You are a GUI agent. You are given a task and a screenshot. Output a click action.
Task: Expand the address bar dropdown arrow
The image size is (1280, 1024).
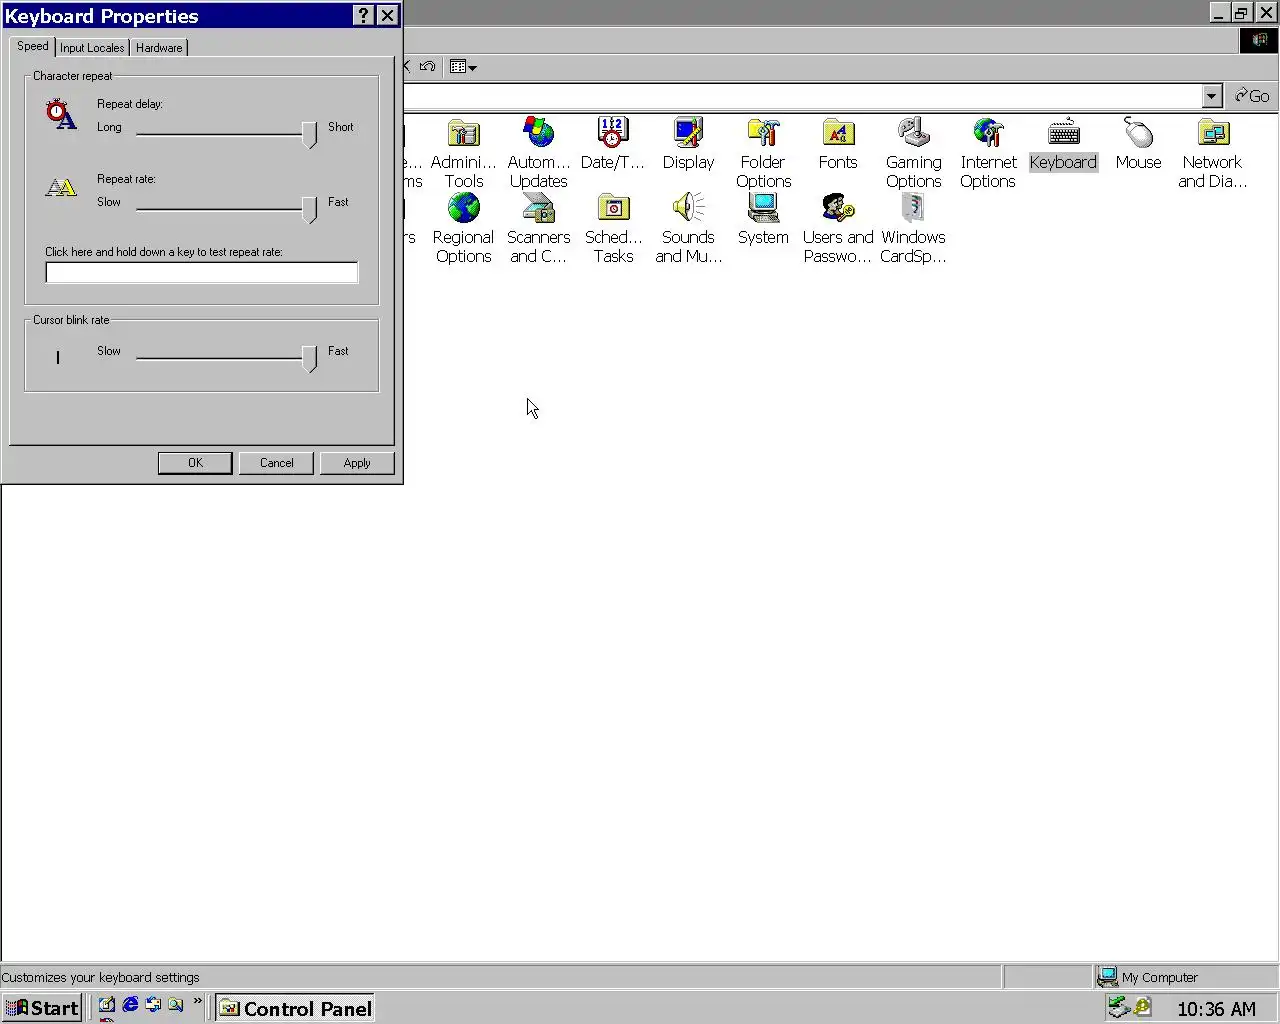[1212, 96]
